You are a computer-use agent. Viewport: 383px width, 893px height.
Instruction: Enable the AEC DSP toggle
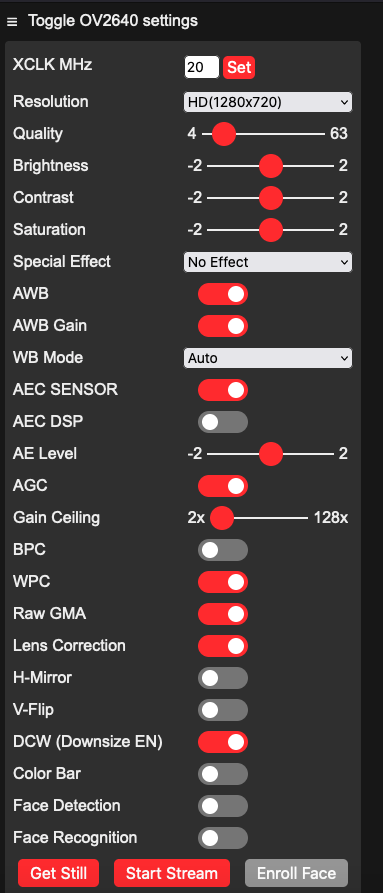click(x=223, y=422)
